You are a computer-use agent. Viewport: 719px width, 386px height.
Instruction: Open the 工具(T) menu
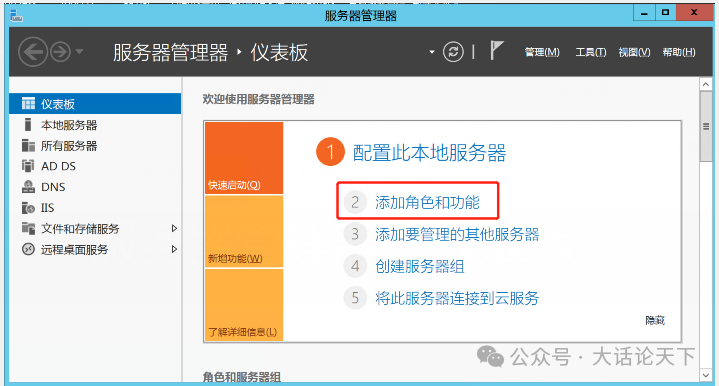click(x=591, y=52)
